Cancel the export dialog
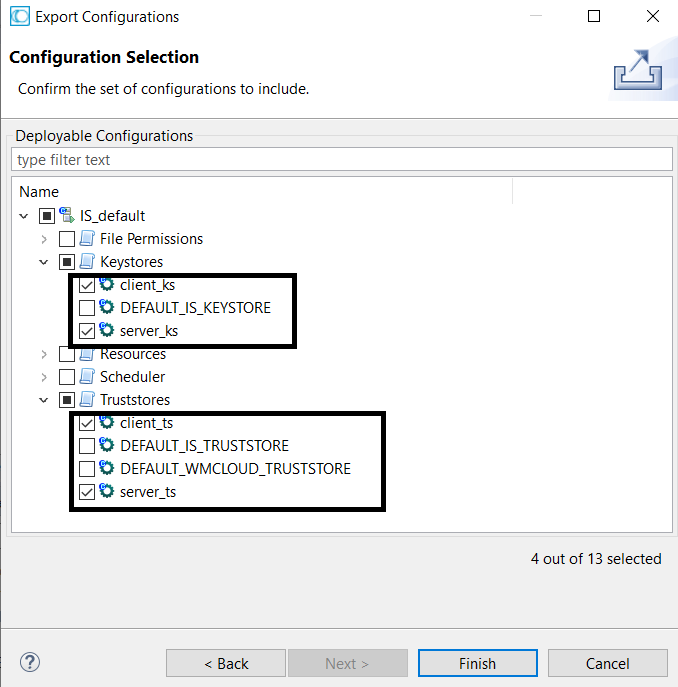Screen dimensions: 678x687 tap(607, 663)
